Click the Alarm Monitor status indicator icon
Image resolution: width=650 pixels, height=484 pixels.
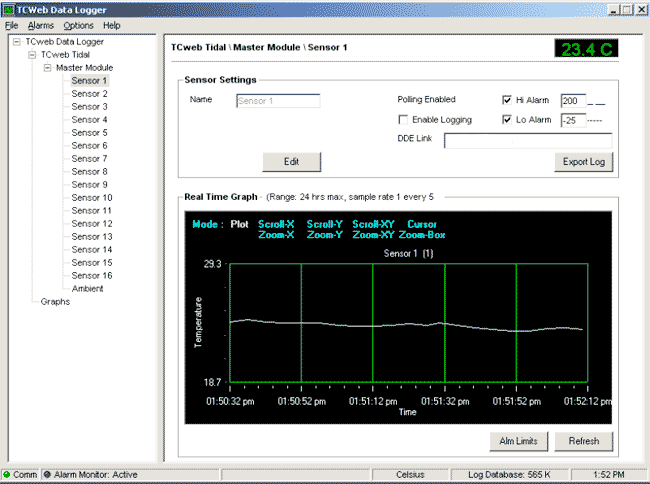(x=47, y=474)
